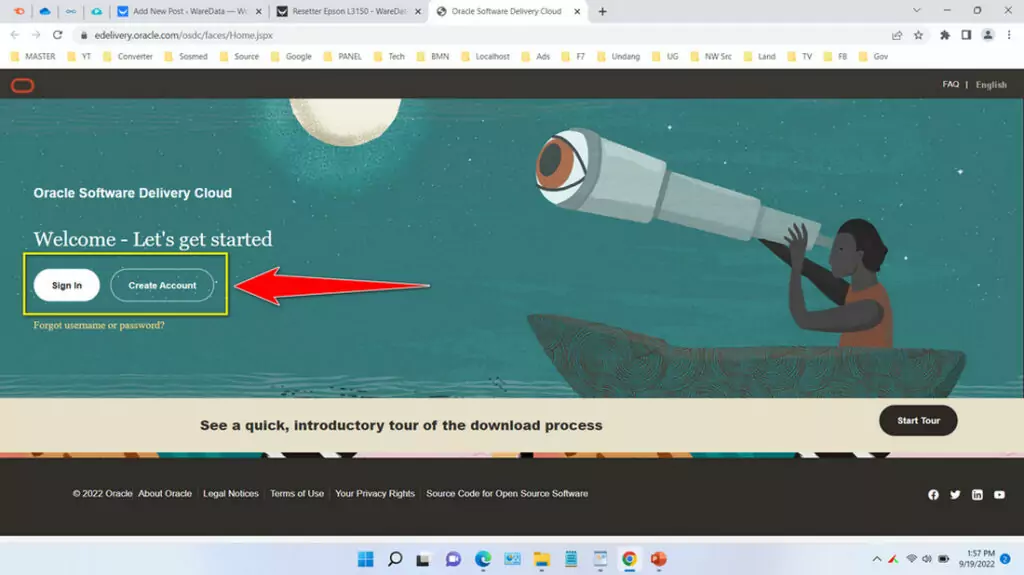Open Source Code for Open Source Software
1024x575 pixels.
coord(507,493)
